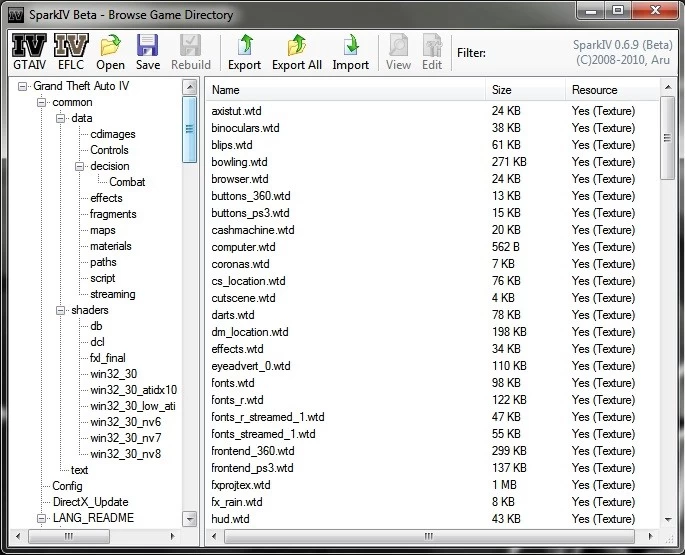Viewport: 685px width, 555px height.
Task: Select the hud.wtd file
Action: click(x=230, y=519)
